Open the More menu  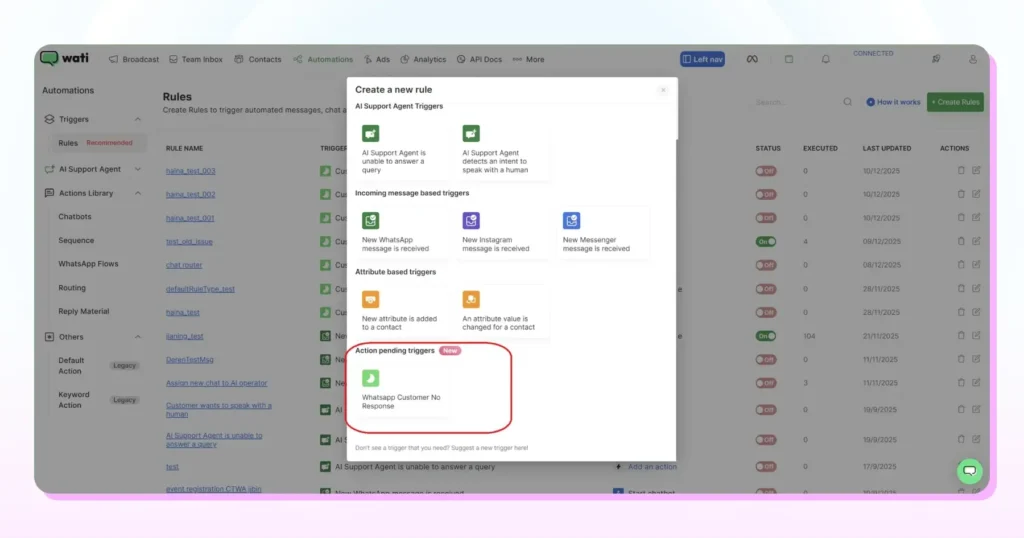[x=529, y=59]
